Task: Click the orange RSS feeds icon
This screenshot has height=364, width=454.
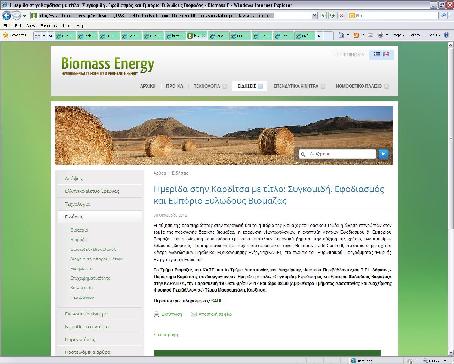Action: (356, 35)
